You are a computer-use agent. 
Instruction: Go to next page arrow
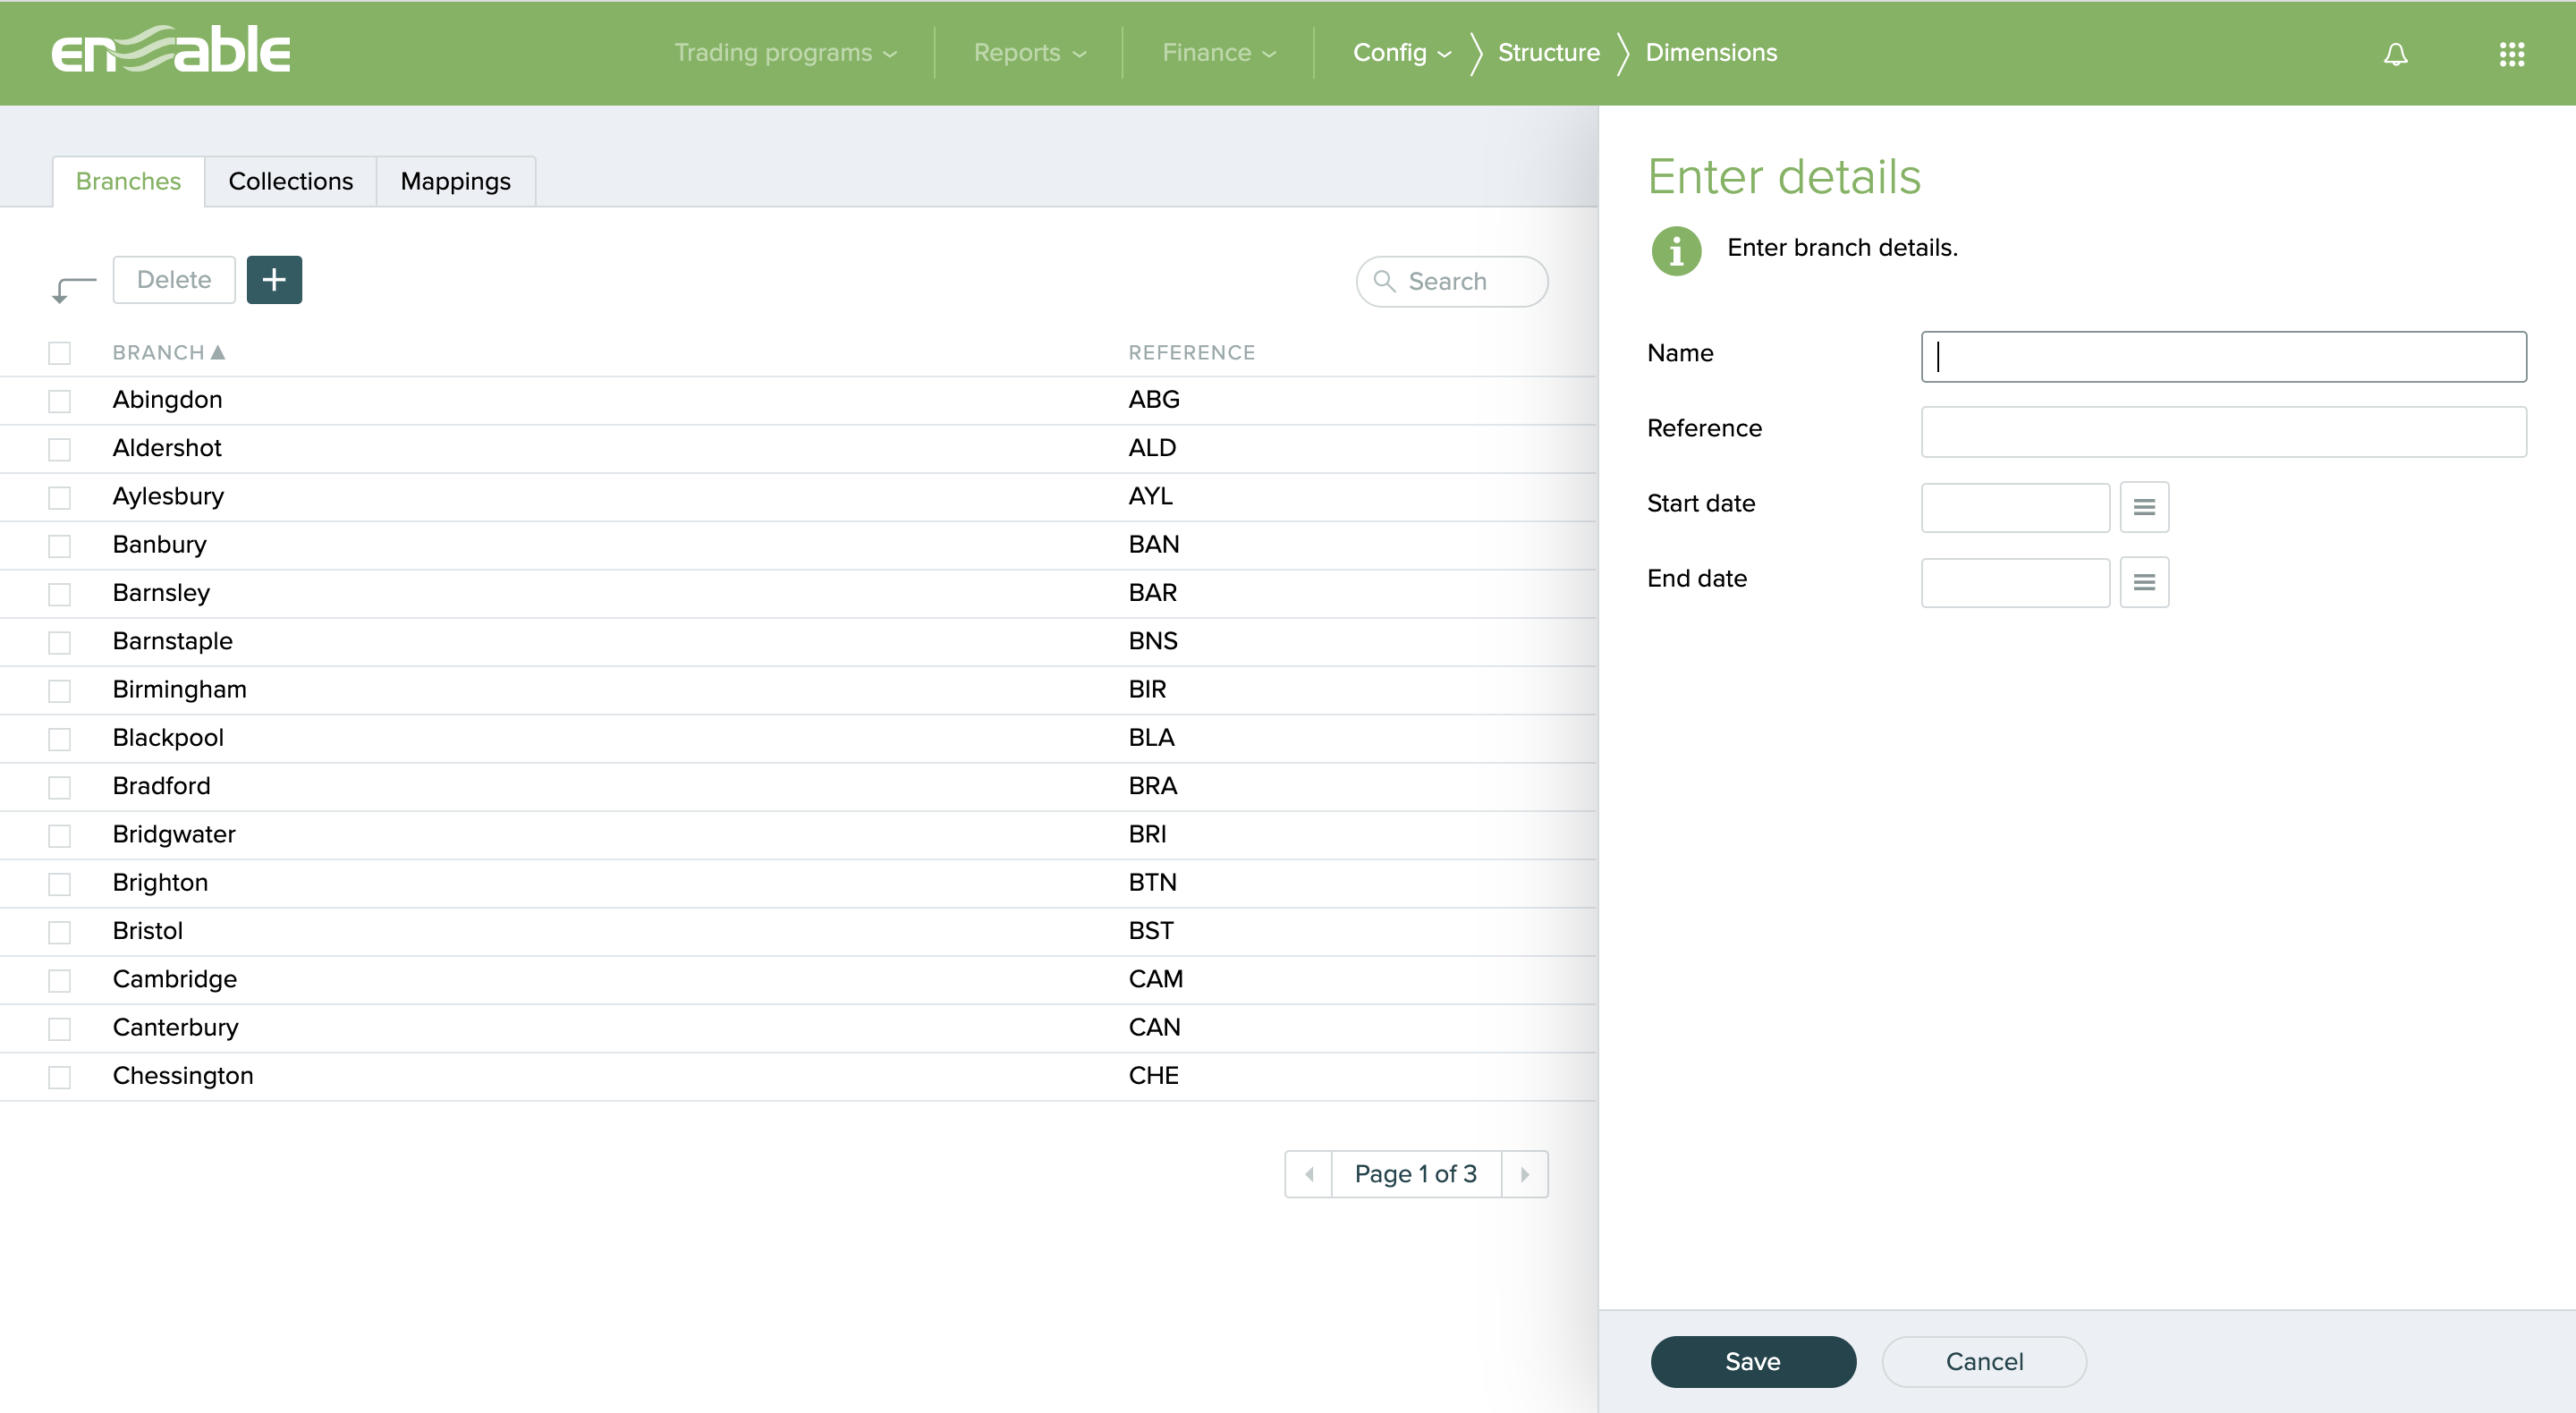pos(1524,1174)
